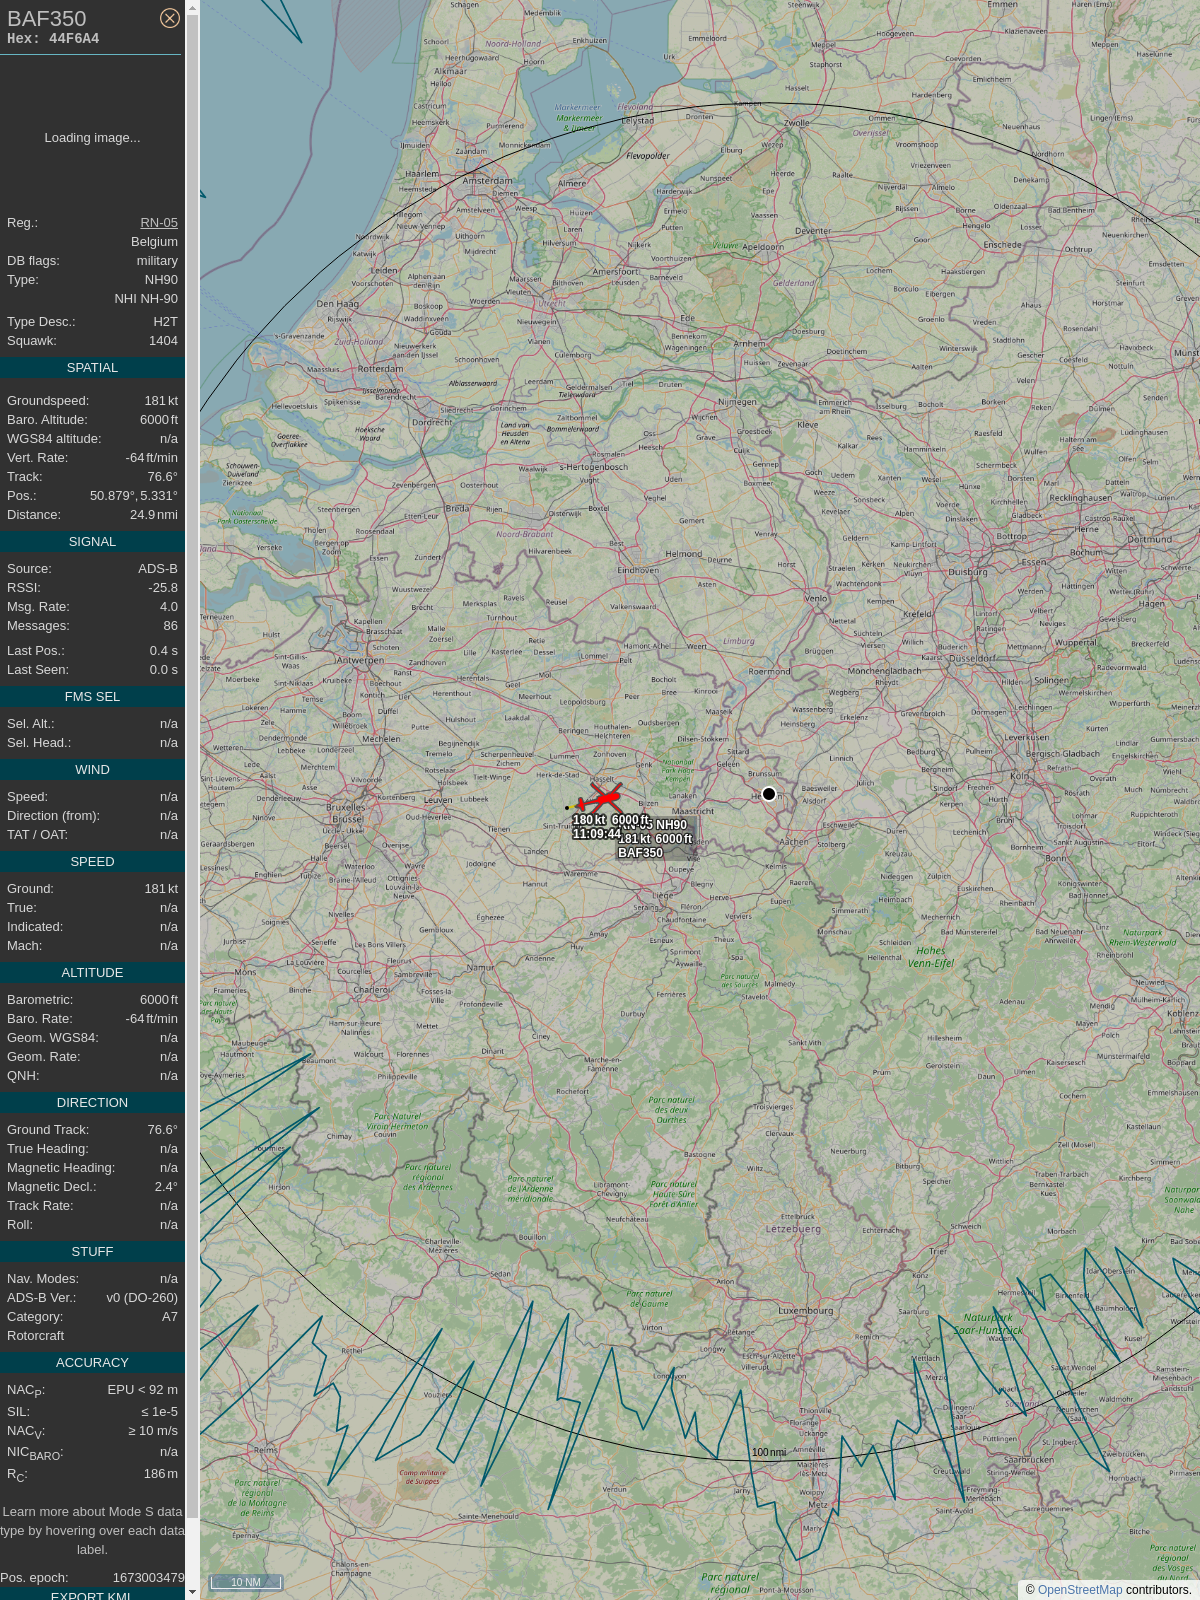
Task: Click the red NH90 helicopter icon
Action: (602, 799)
